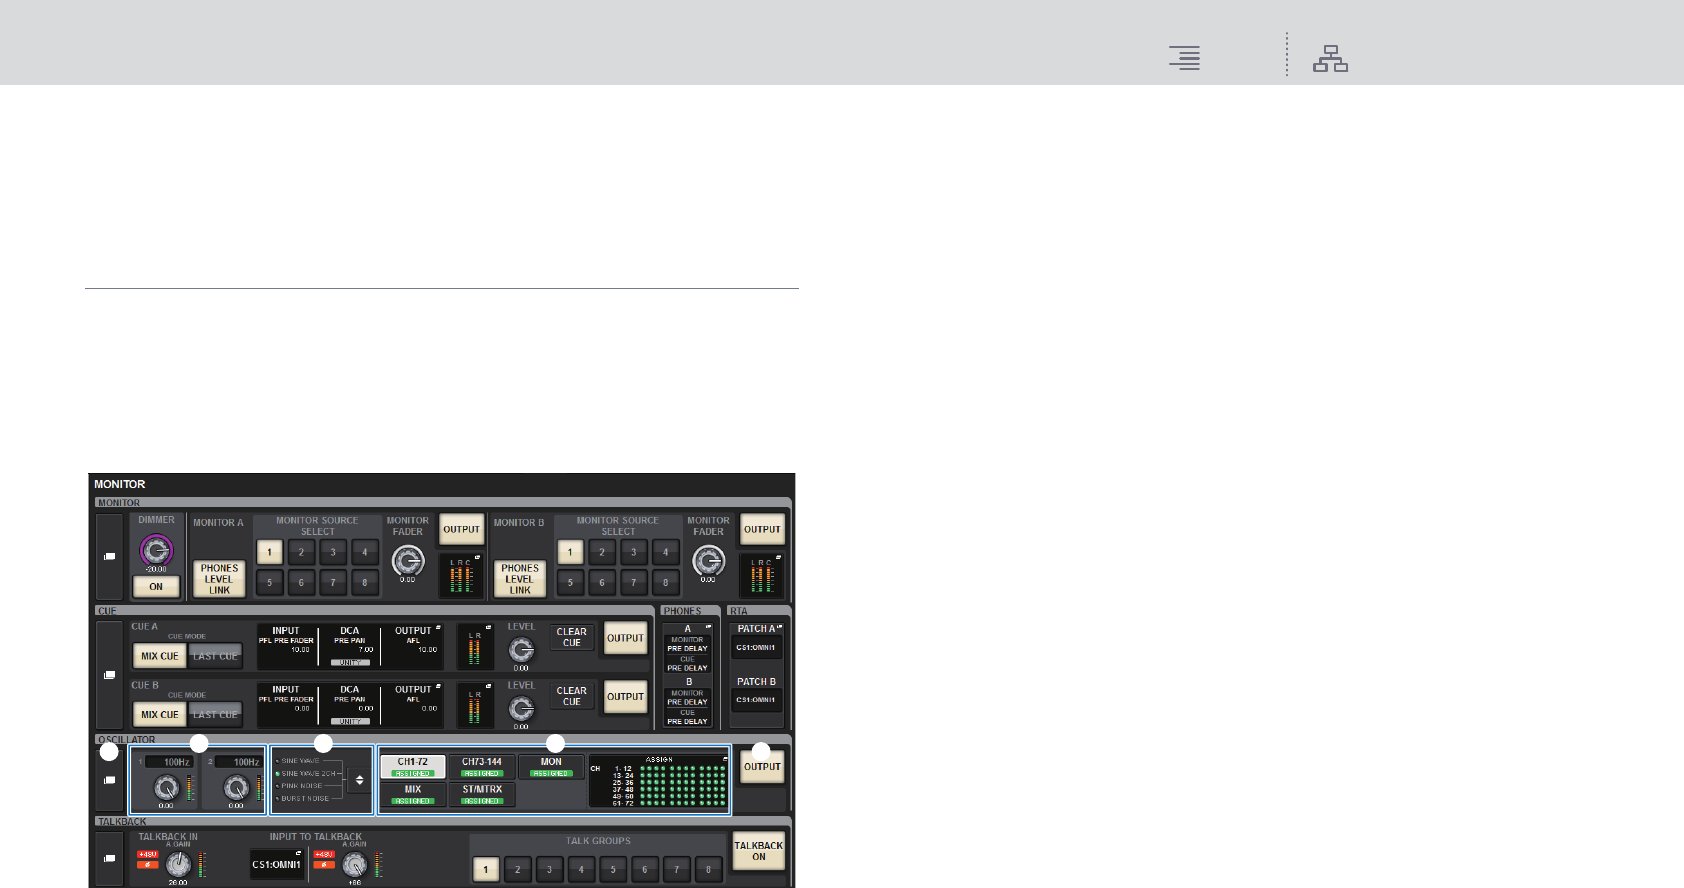Toggle the Oscillator OUTPUT button
The image size is (1684, 888).
coord(762,767)
